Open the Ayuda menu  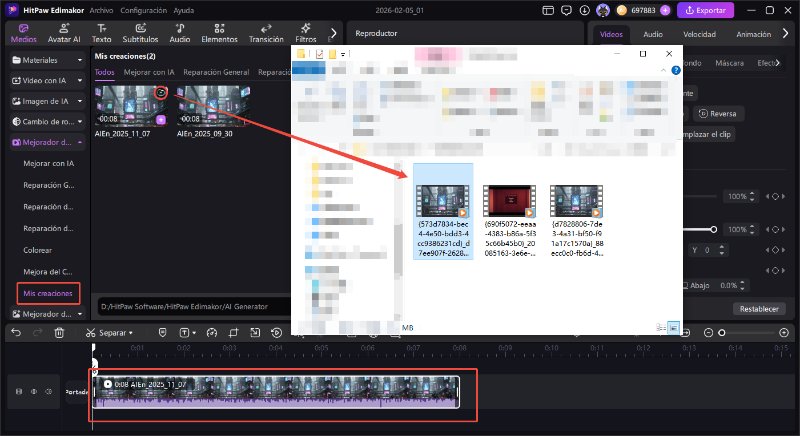click(184, 10)
